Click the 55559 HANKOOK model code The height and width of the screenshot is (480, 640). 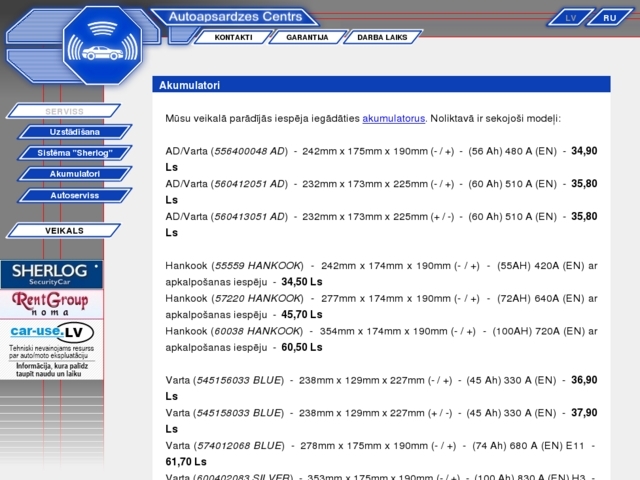[258, 266]
